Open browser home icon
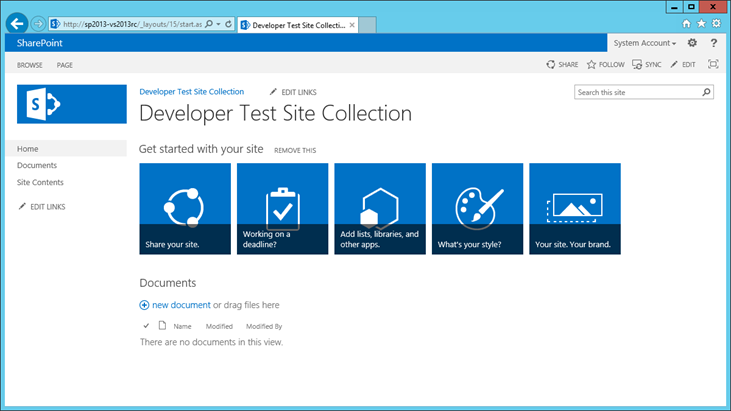This screenshot has height=411, width=731. pyautogui.click(x=686, y=23)
